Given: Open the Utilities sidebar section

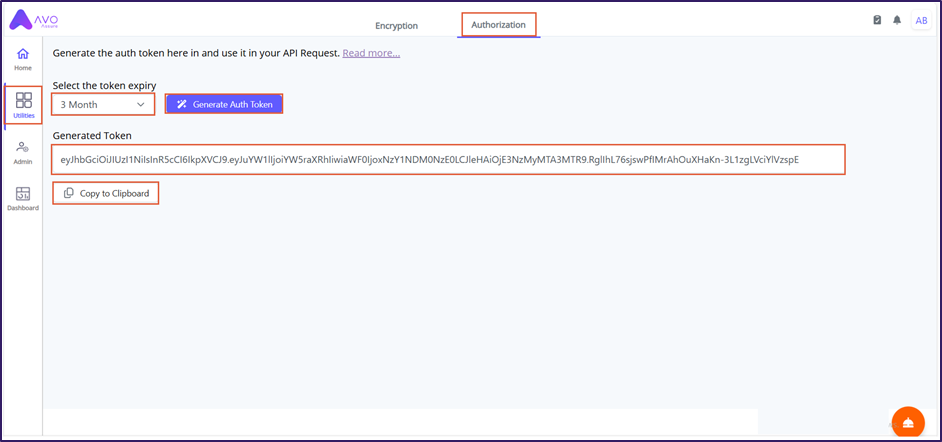Looking at the screenshot, I should coord(24,105).
